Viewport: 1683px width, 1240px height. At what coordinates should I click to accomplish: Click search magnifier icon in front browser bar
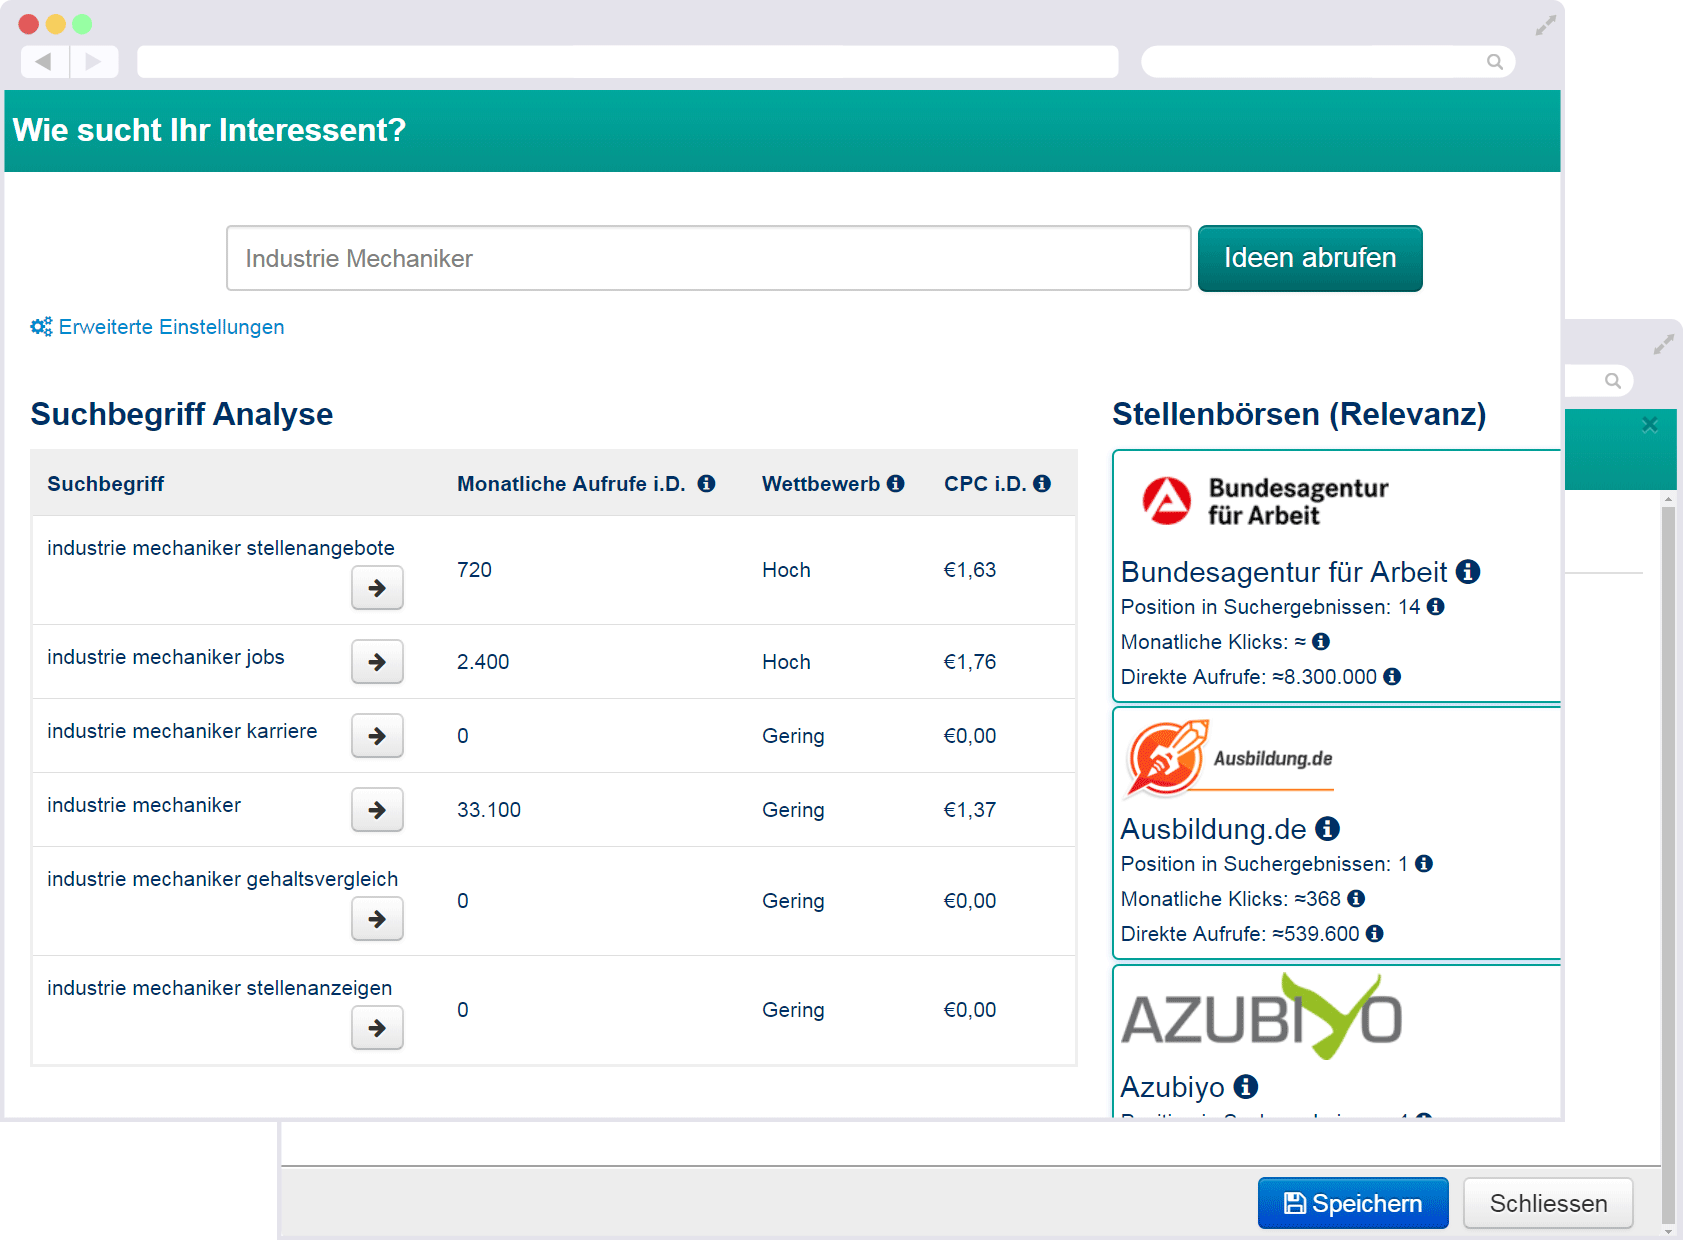click(1495, 62)
